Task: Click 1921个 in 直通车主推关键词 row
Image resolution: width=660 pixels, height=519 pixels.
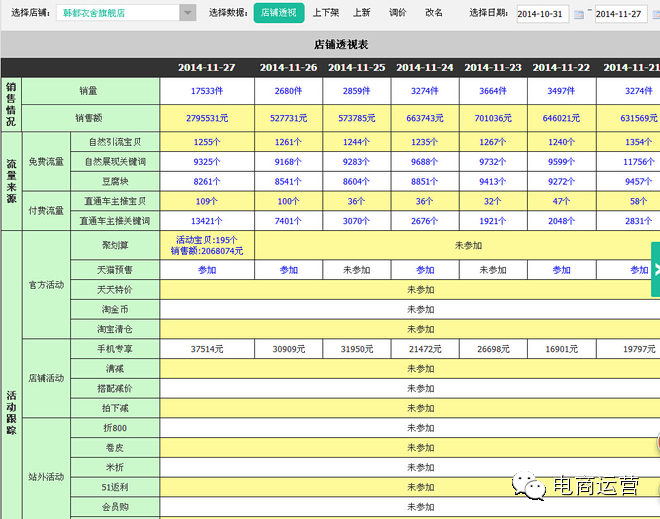Action: [x=493, y=221]
